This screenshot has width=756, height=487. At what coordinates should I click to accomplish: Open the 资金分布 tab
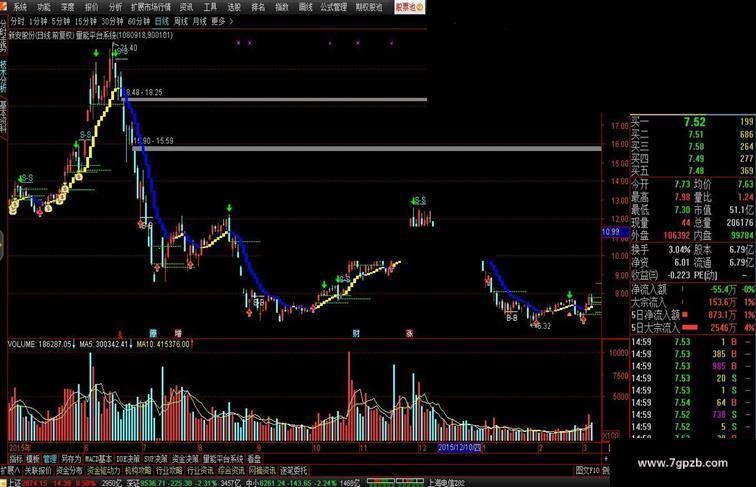[x=69, y=471]
